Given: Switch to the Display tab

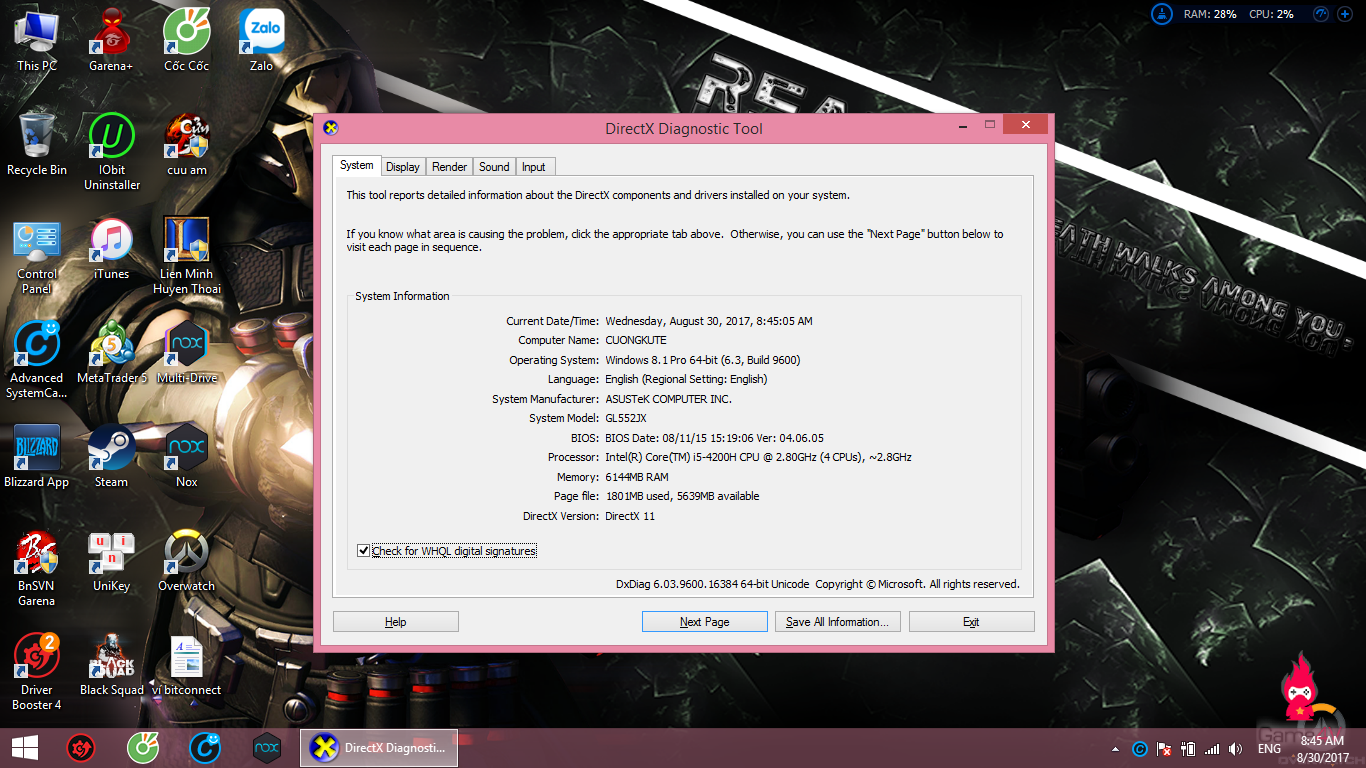Looking at the screenshot, I should (403, 167).
